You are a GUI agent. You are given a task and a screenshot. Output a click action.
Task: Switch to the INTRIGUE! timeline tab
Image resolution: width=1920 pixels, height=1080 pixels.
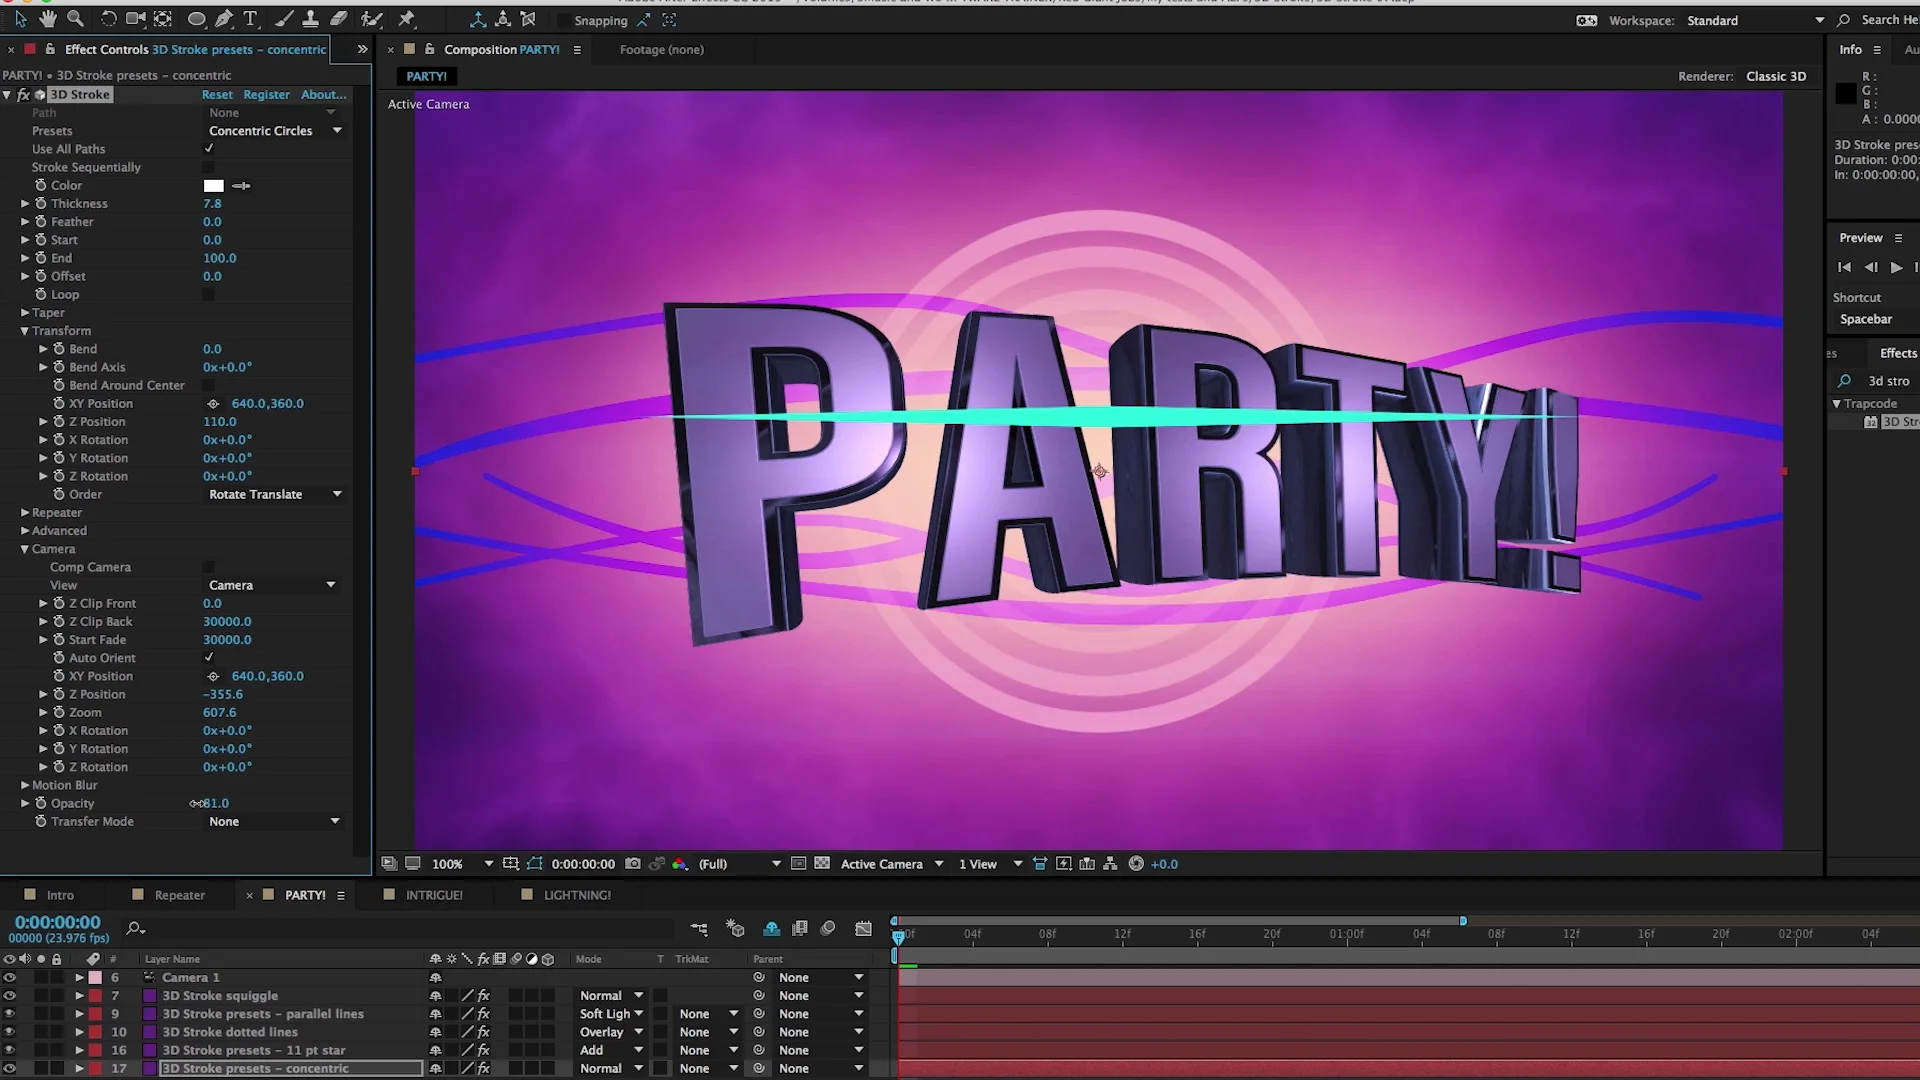click(434, 895)
